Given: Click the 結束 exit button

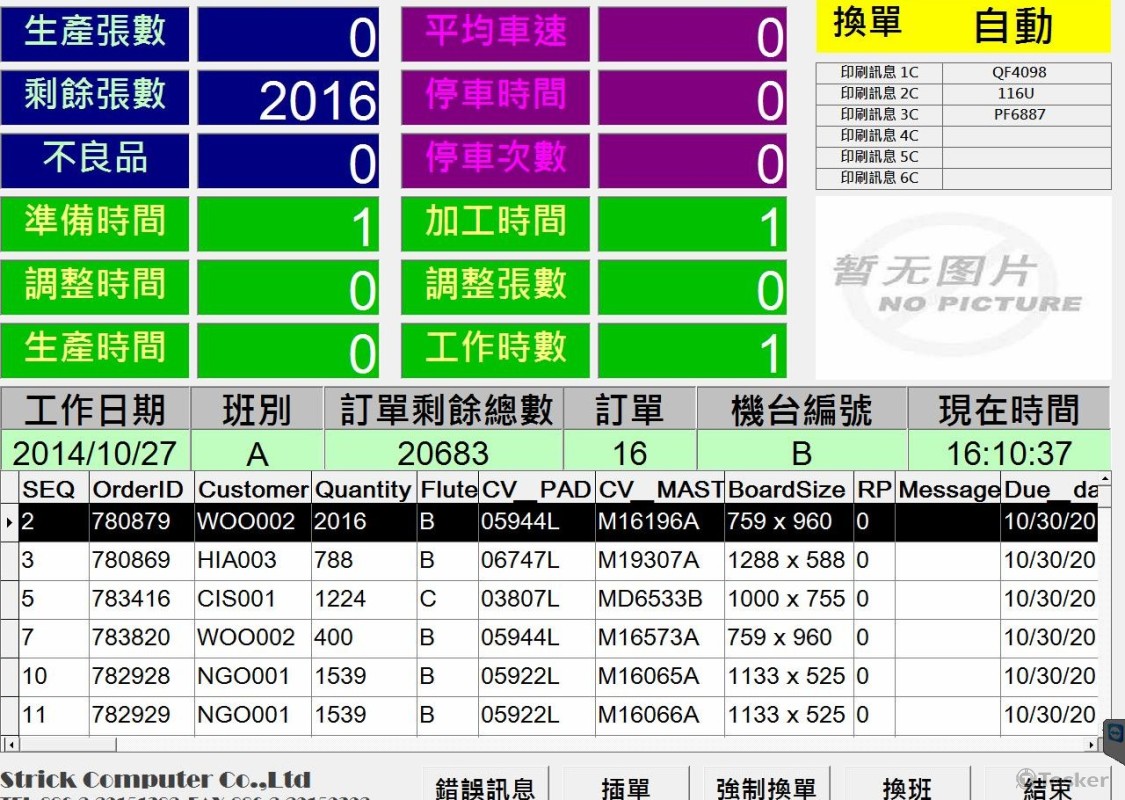Looking at the screenshot, I should click(x=1047, y=786).
